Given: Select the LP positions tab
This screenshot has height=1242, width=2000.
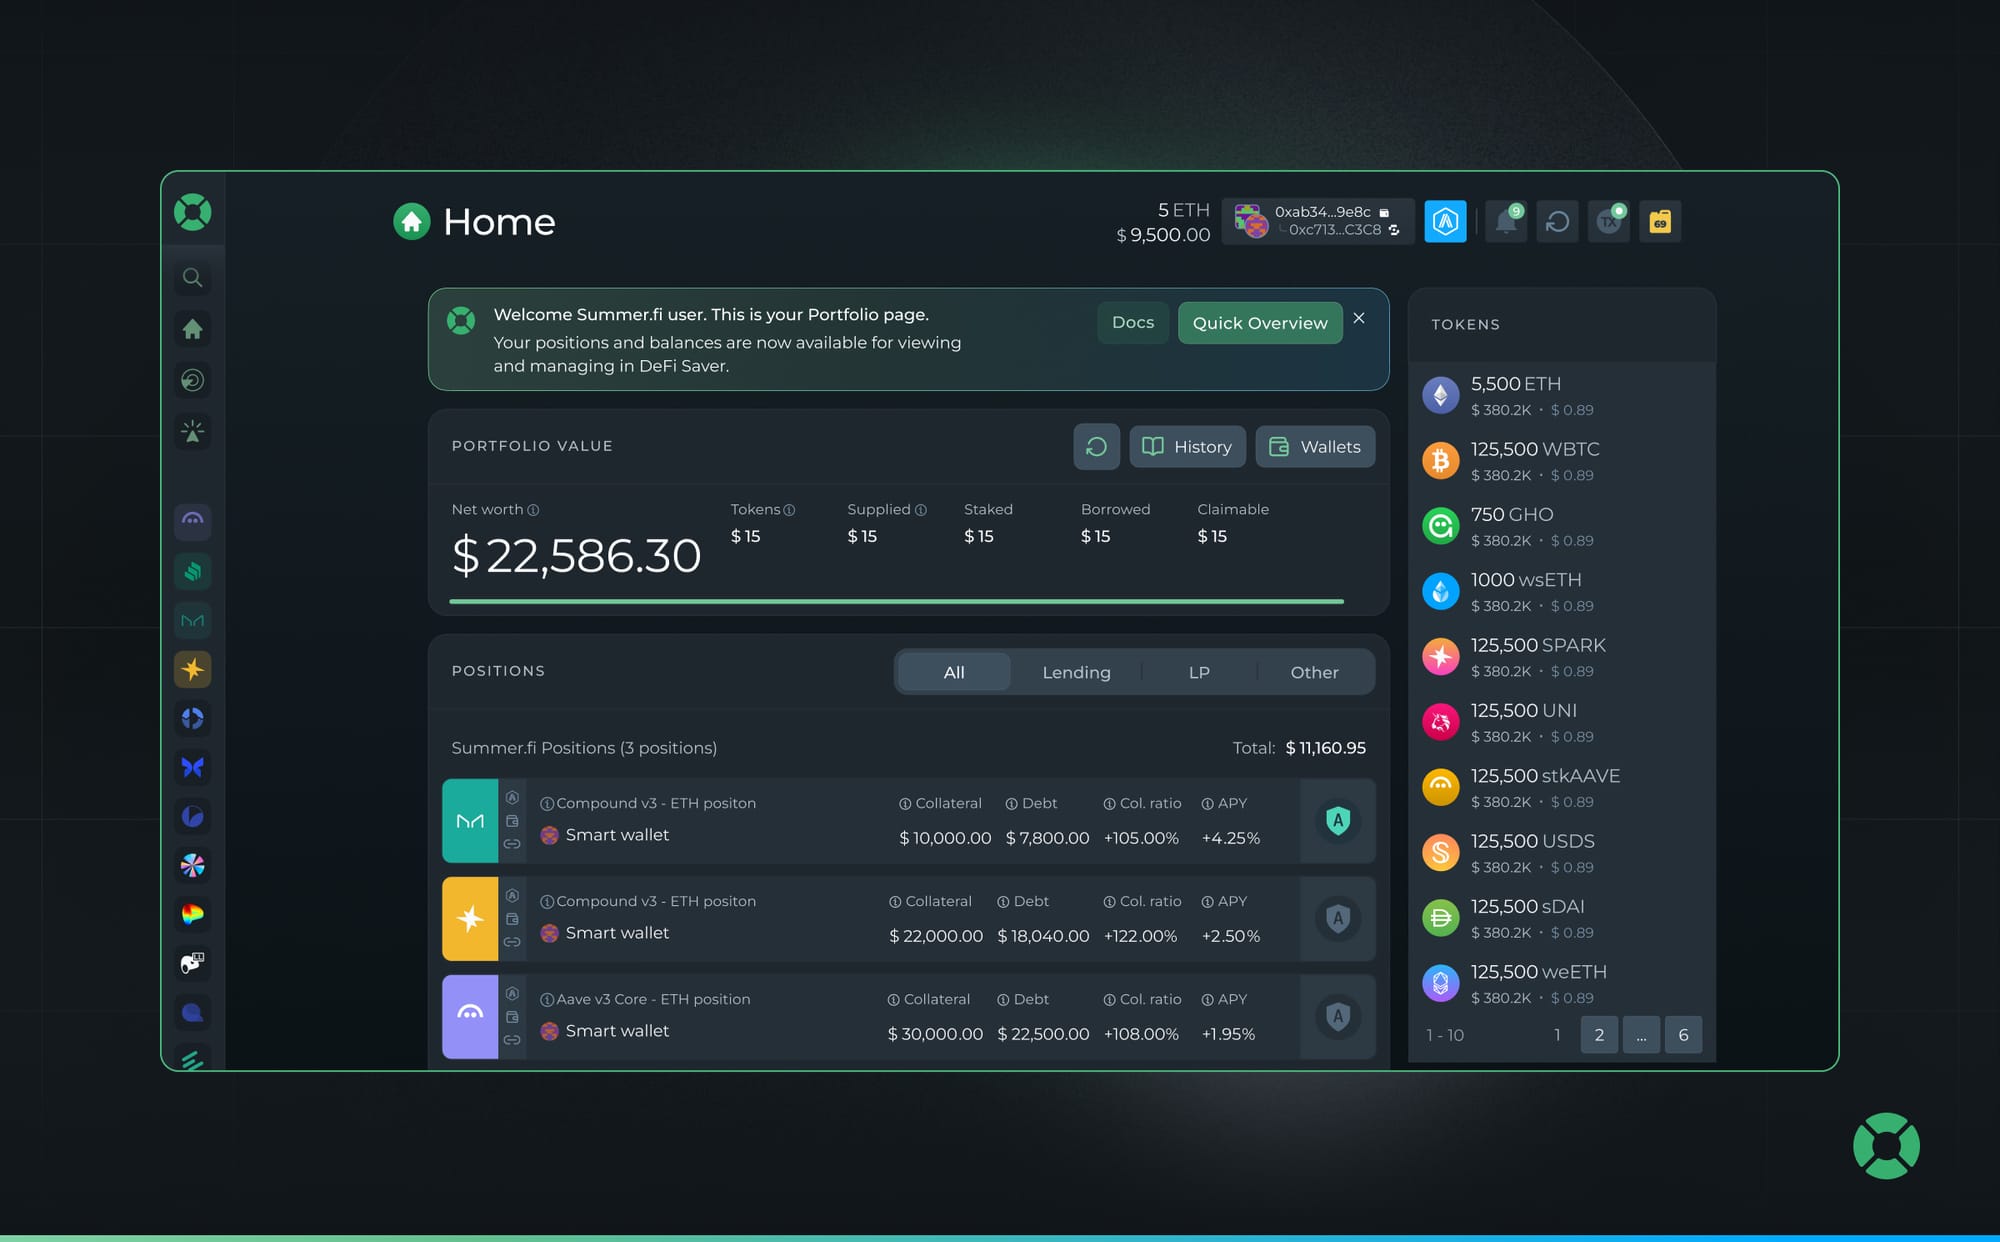Looking at the screenshot, I should (x=1199, y=672).
